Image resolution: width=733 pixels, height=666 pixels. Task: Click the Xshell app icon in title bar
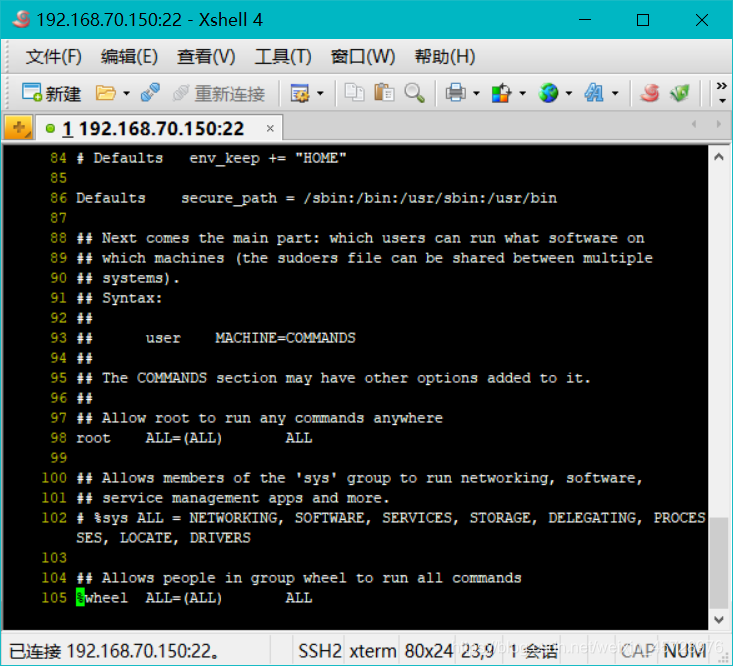tap(22, 20)
